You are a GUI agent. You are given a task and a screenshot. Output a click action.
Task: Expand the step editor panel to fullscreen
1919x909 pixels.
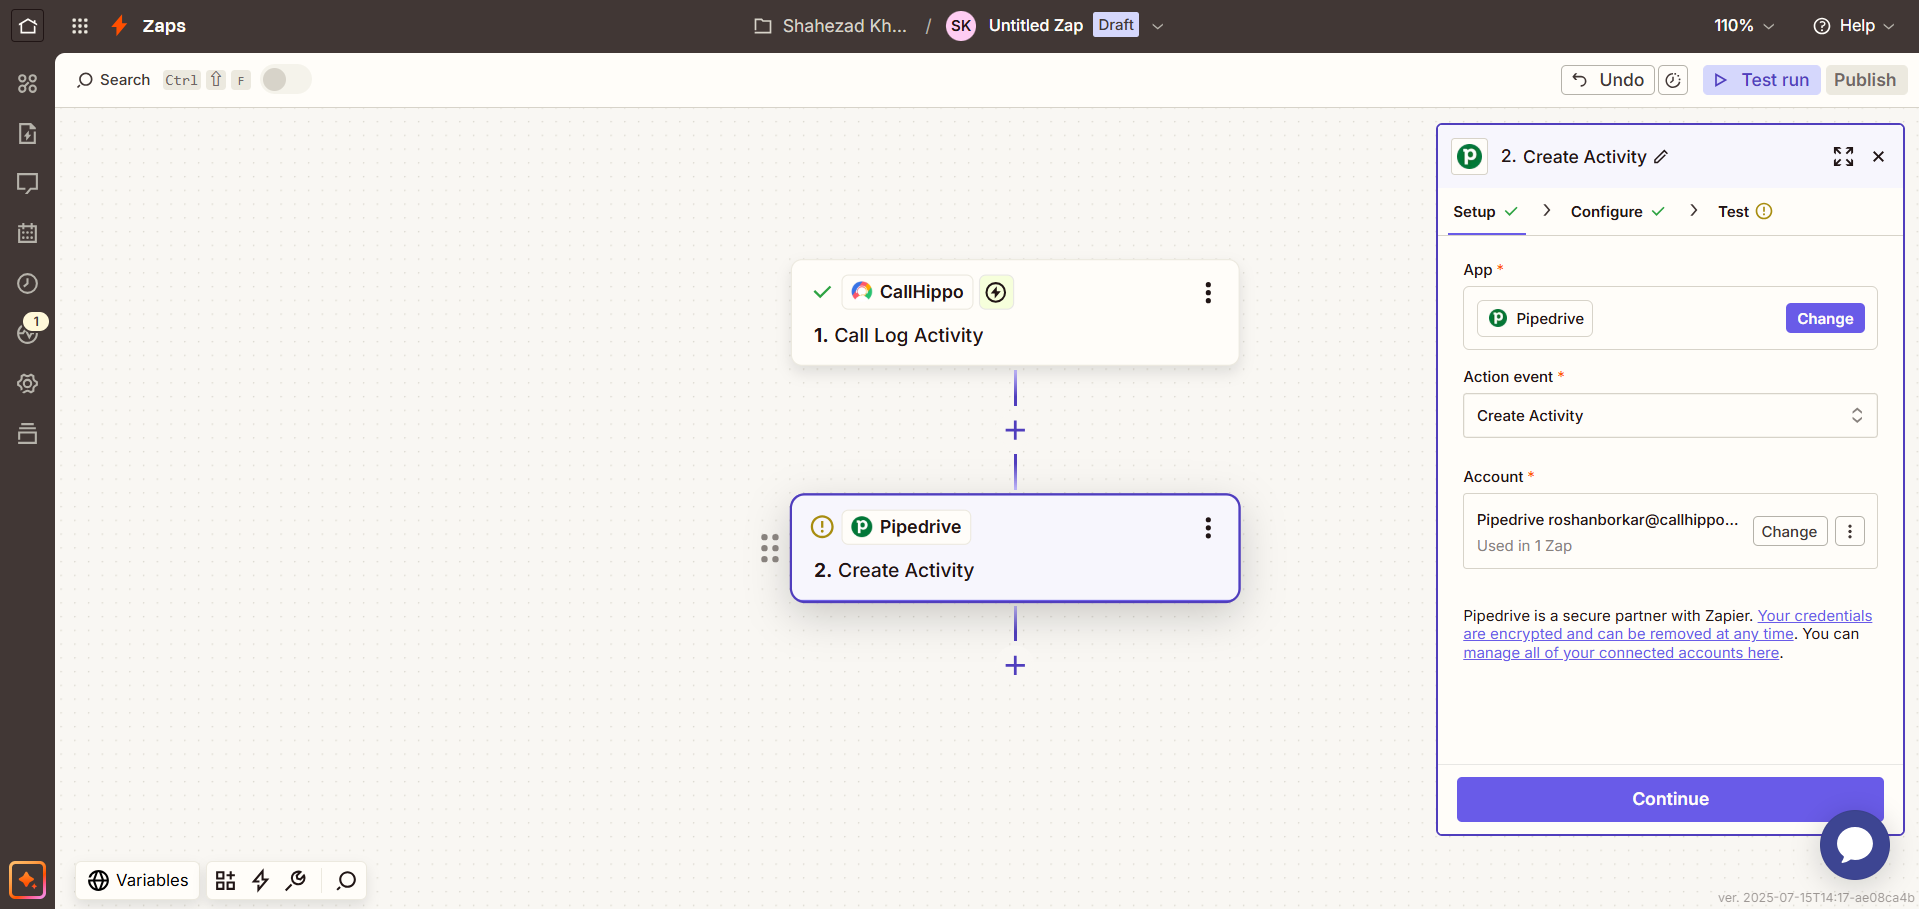1843,156
